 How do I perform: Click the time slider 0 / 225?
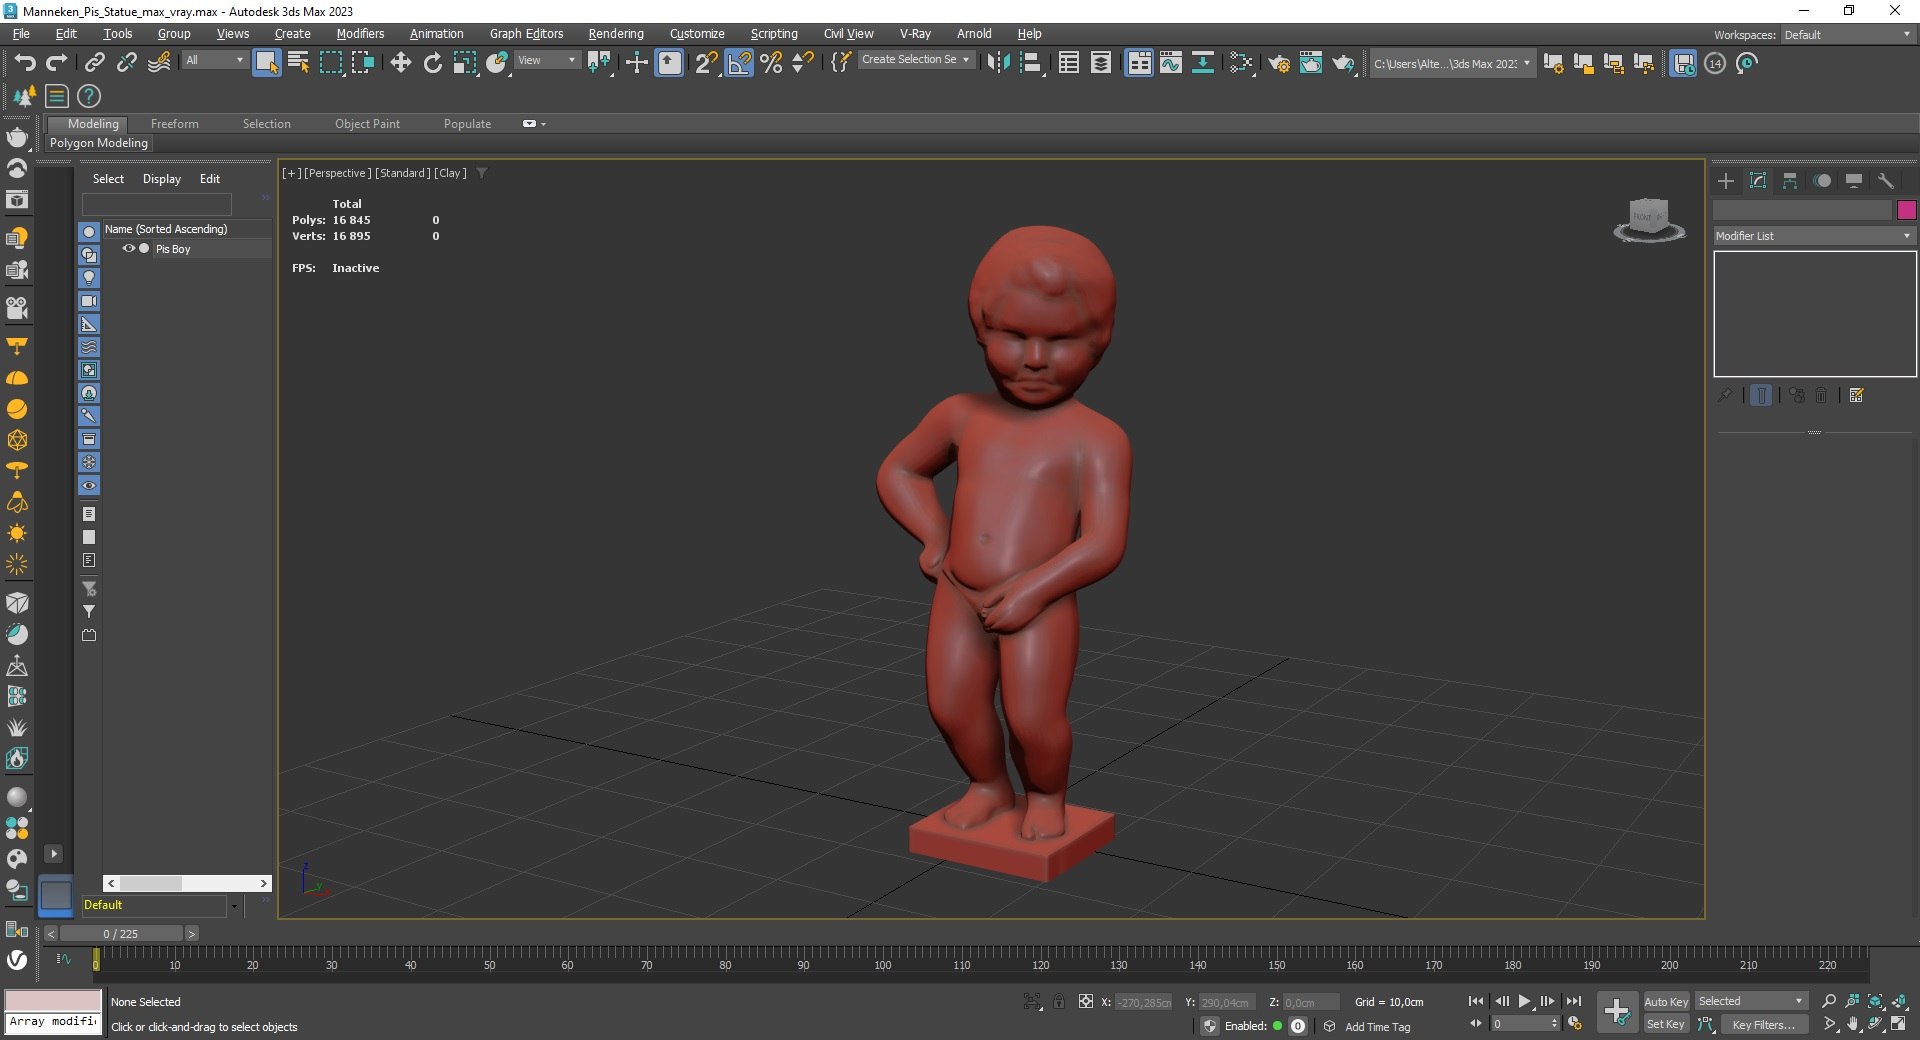pyautogui.click(x=121, y=934)
